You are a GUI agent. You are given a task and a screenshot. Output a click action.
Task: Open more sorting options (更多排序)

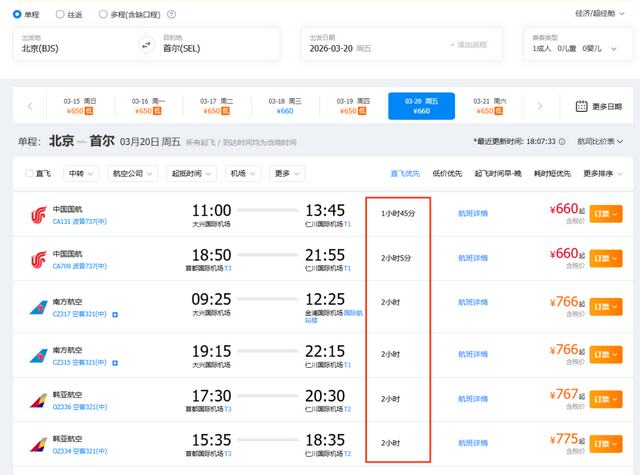click(x=602, y=173)
